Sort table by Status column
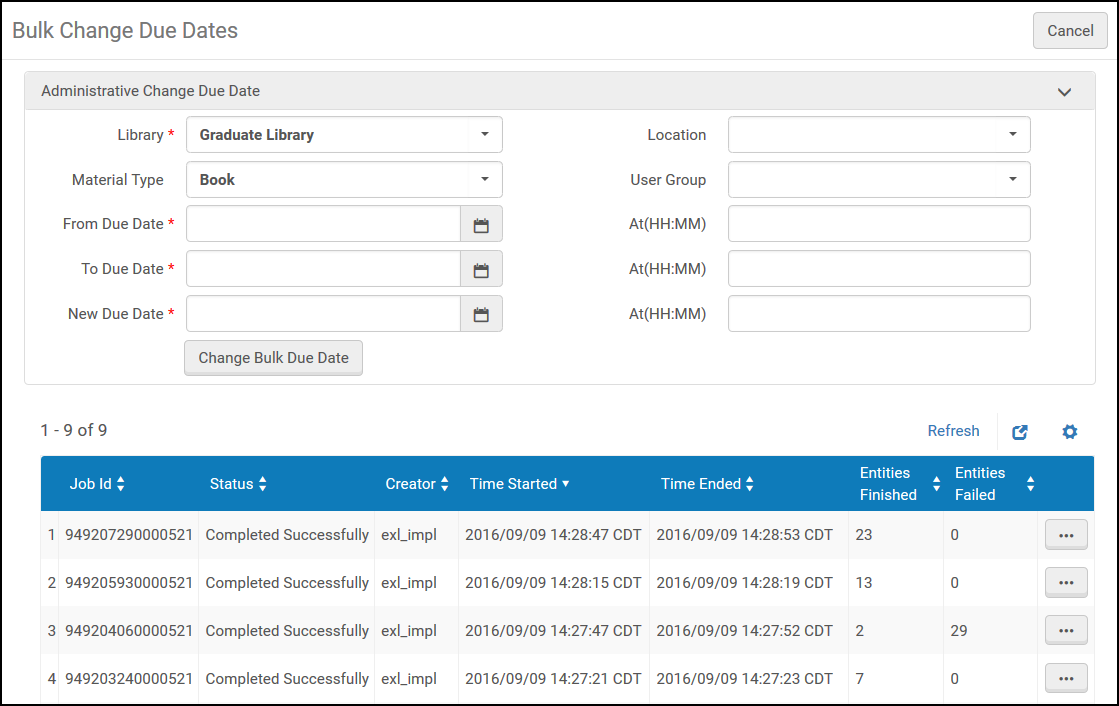The width and height of the screenshot is (1119, 706). click(x=238, y=484)
